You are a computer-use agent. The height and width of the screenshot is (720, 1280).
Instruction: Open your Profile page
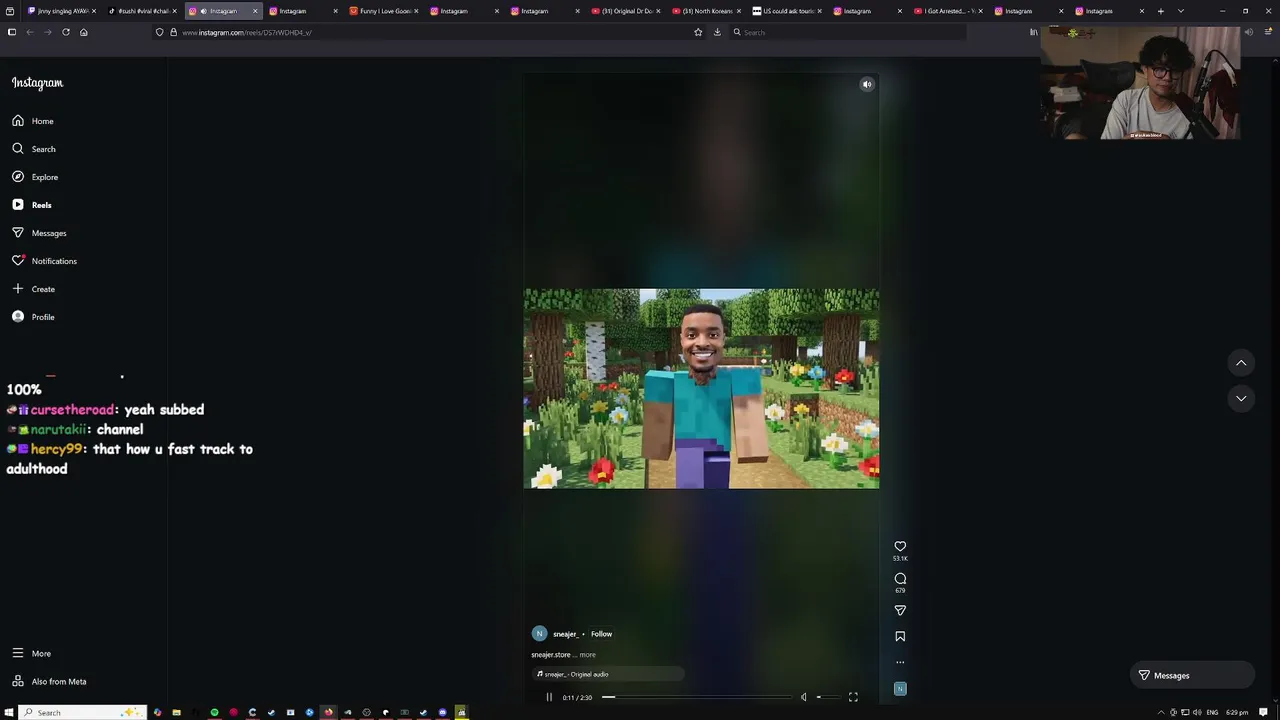pos(32,317)
